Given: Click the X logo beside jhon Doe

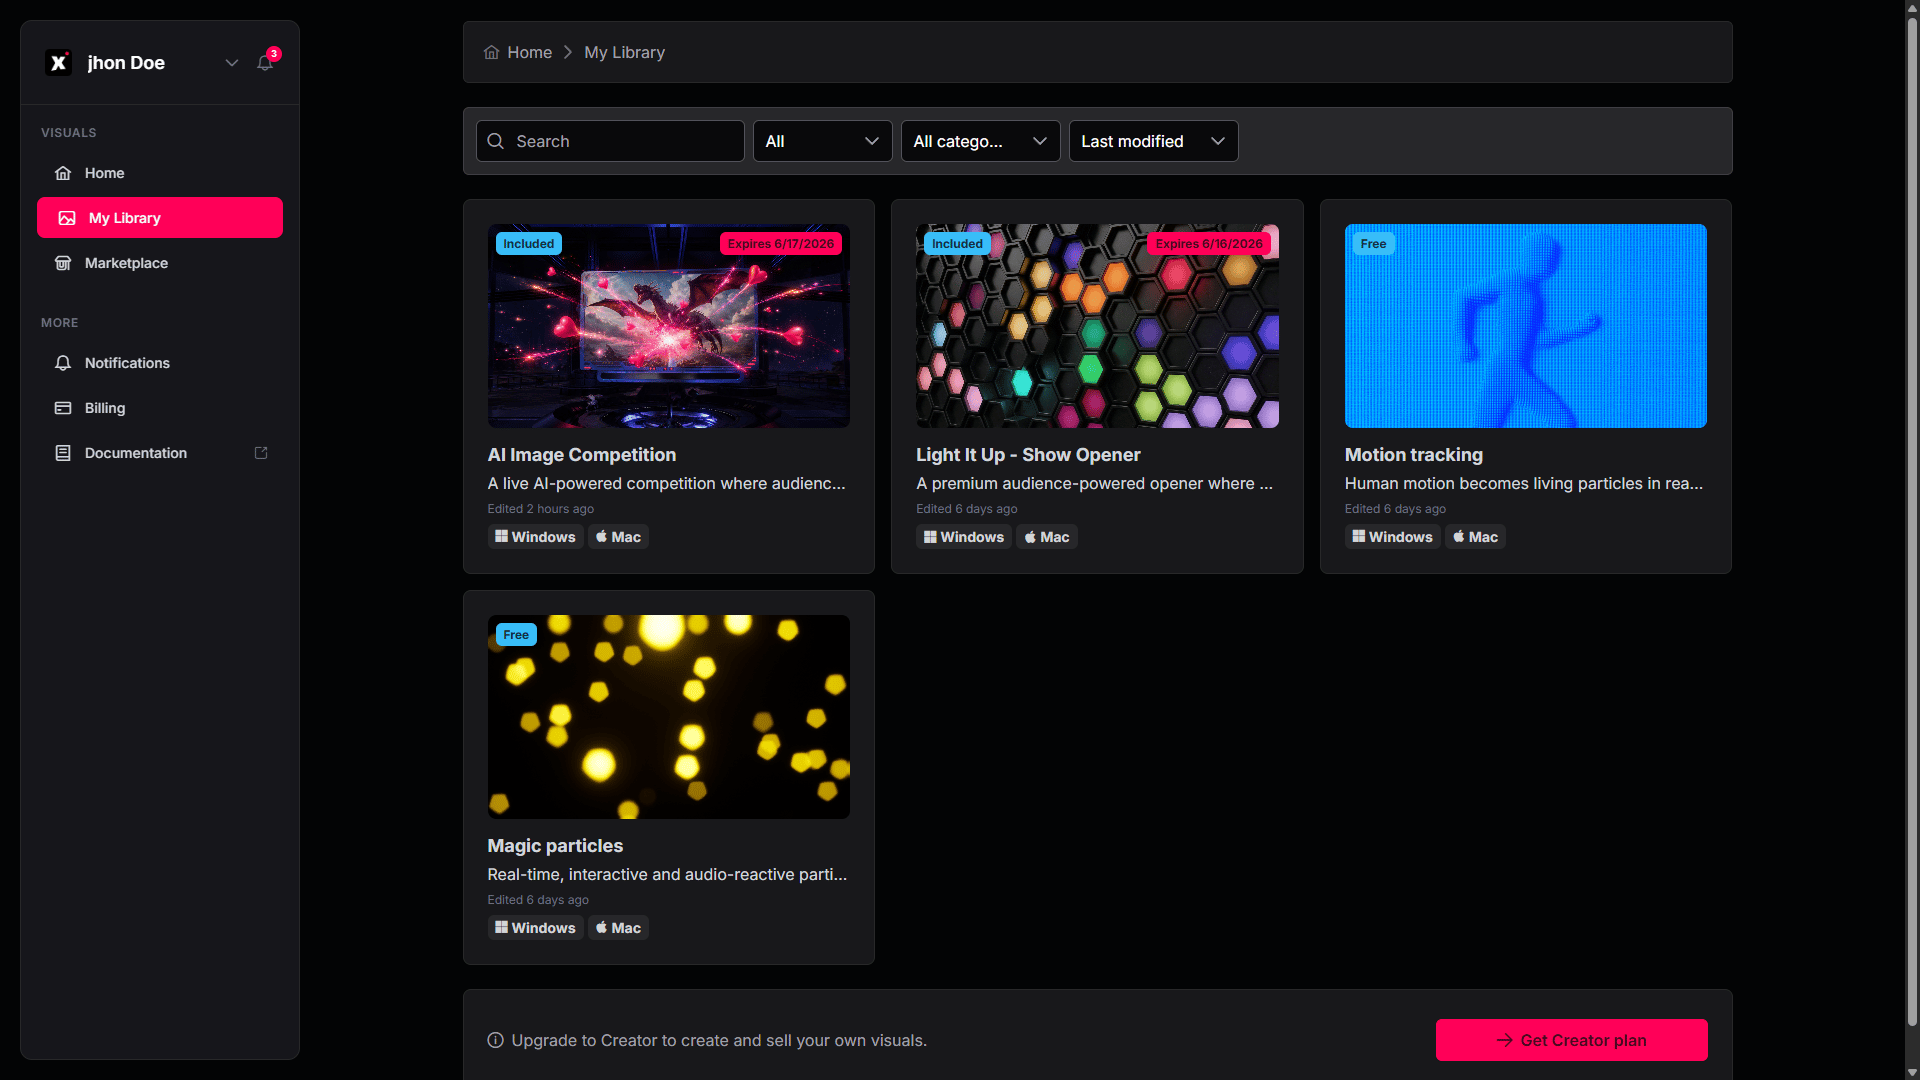Looking at the screenshot, I should click(x=59, y=63).
